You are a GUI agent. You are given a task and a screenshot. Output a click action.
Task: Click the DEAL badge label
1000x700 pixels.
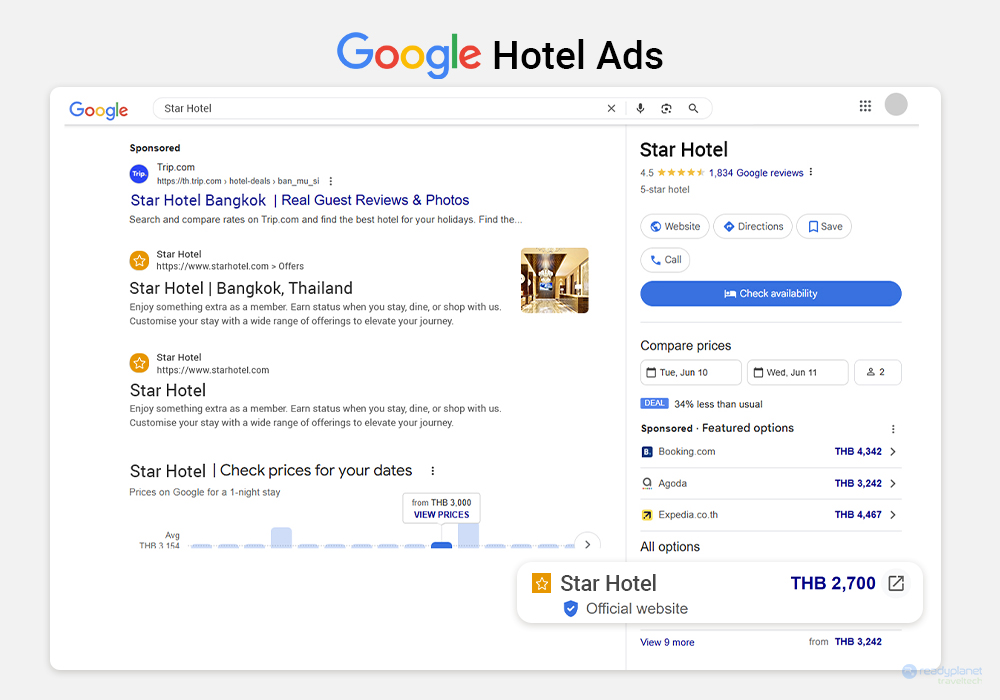click(654, 404)
